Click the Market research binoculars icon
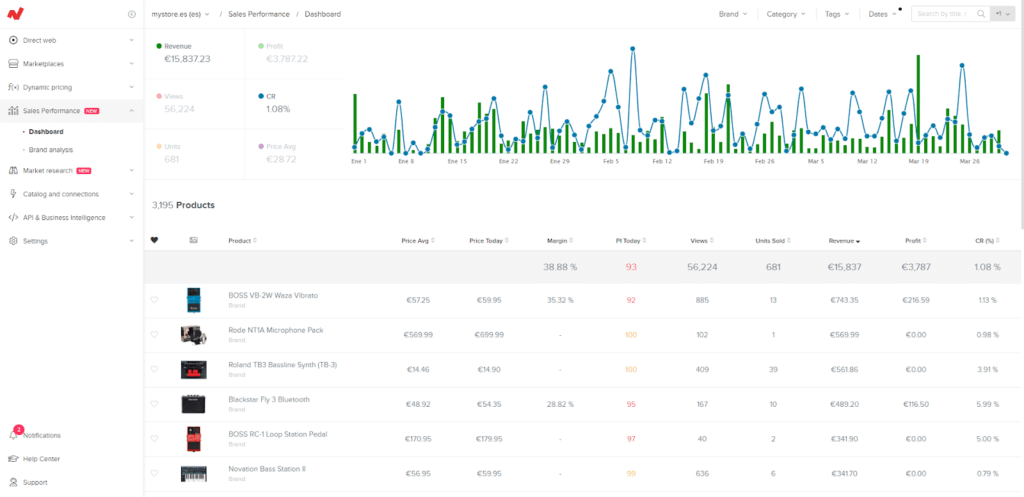The image size is (1024, 497). pyautogui.click(x=13, y=171)
